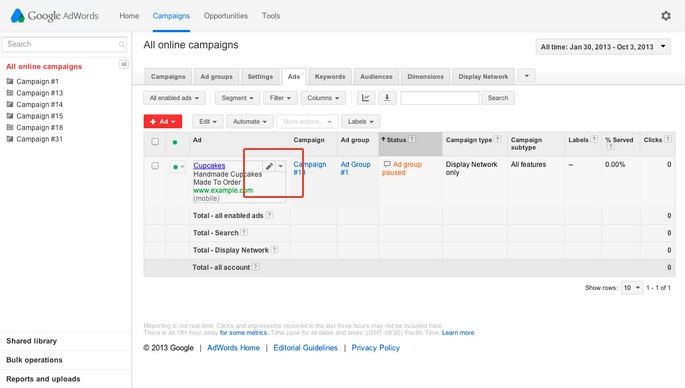This screenshot has height=388, width=685.
Task: Open help for Total - all enabled ads
Action: click(269, 215)
